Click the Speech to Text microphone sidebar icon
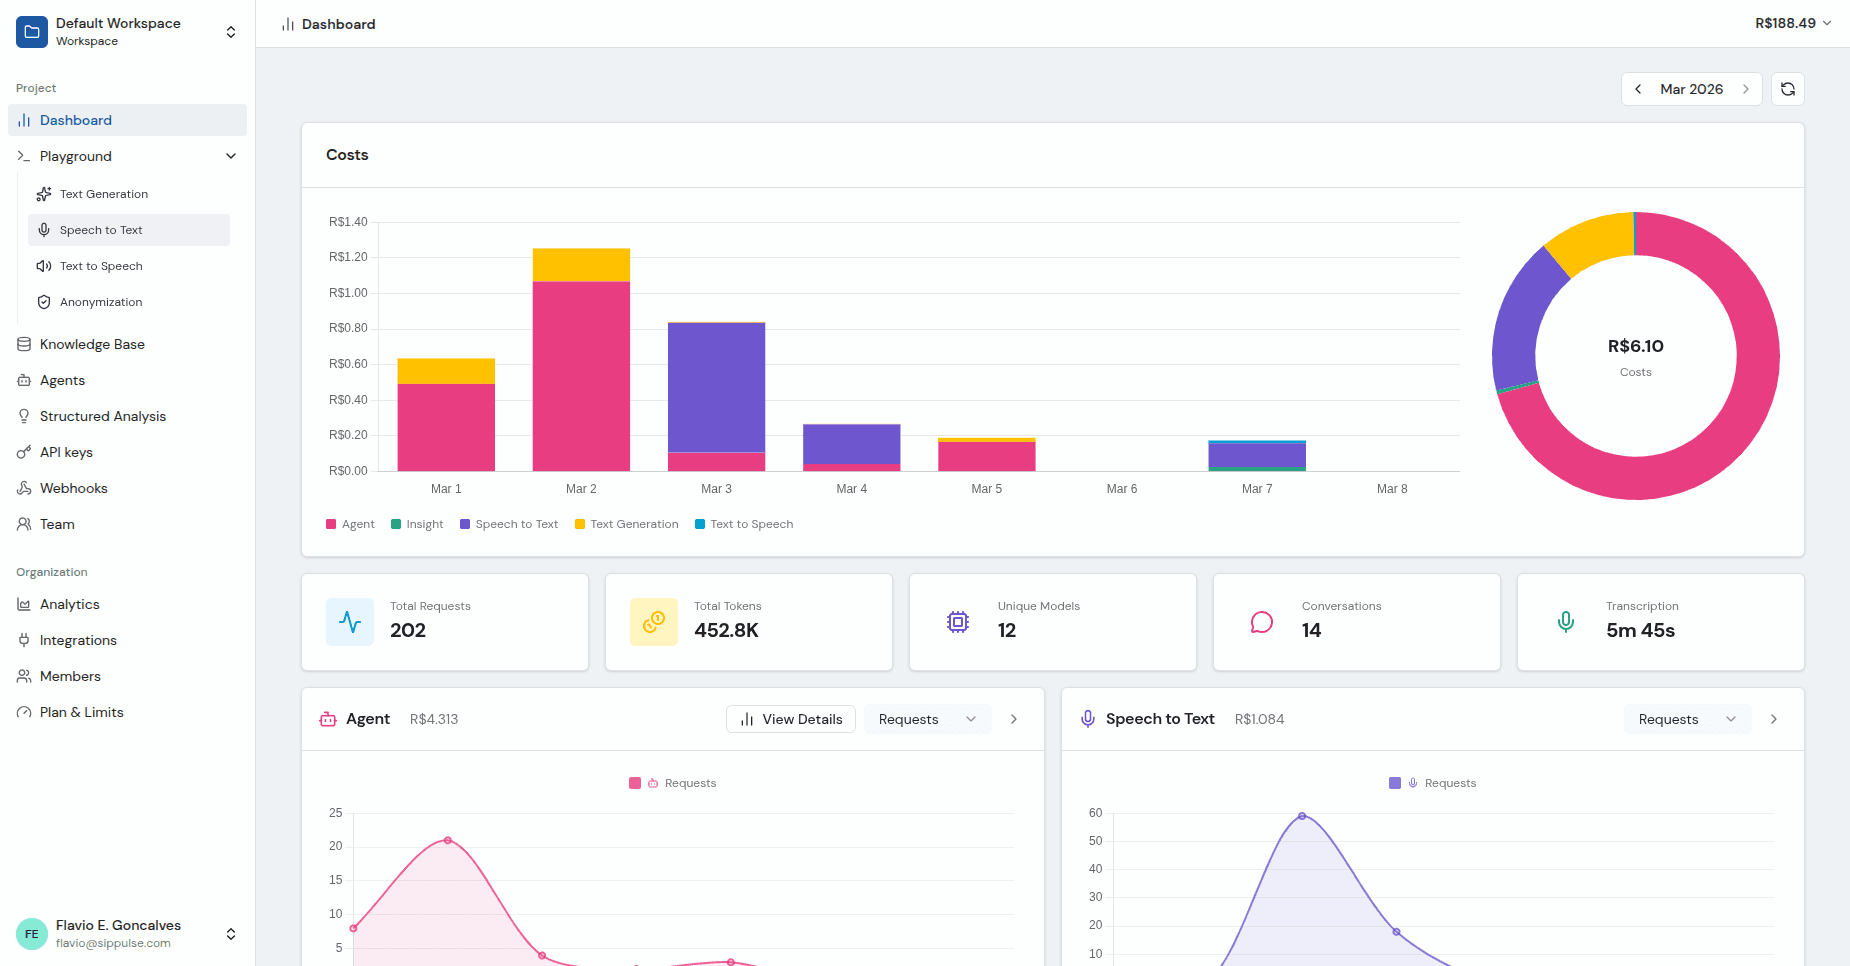 click(x=44, y=230)
